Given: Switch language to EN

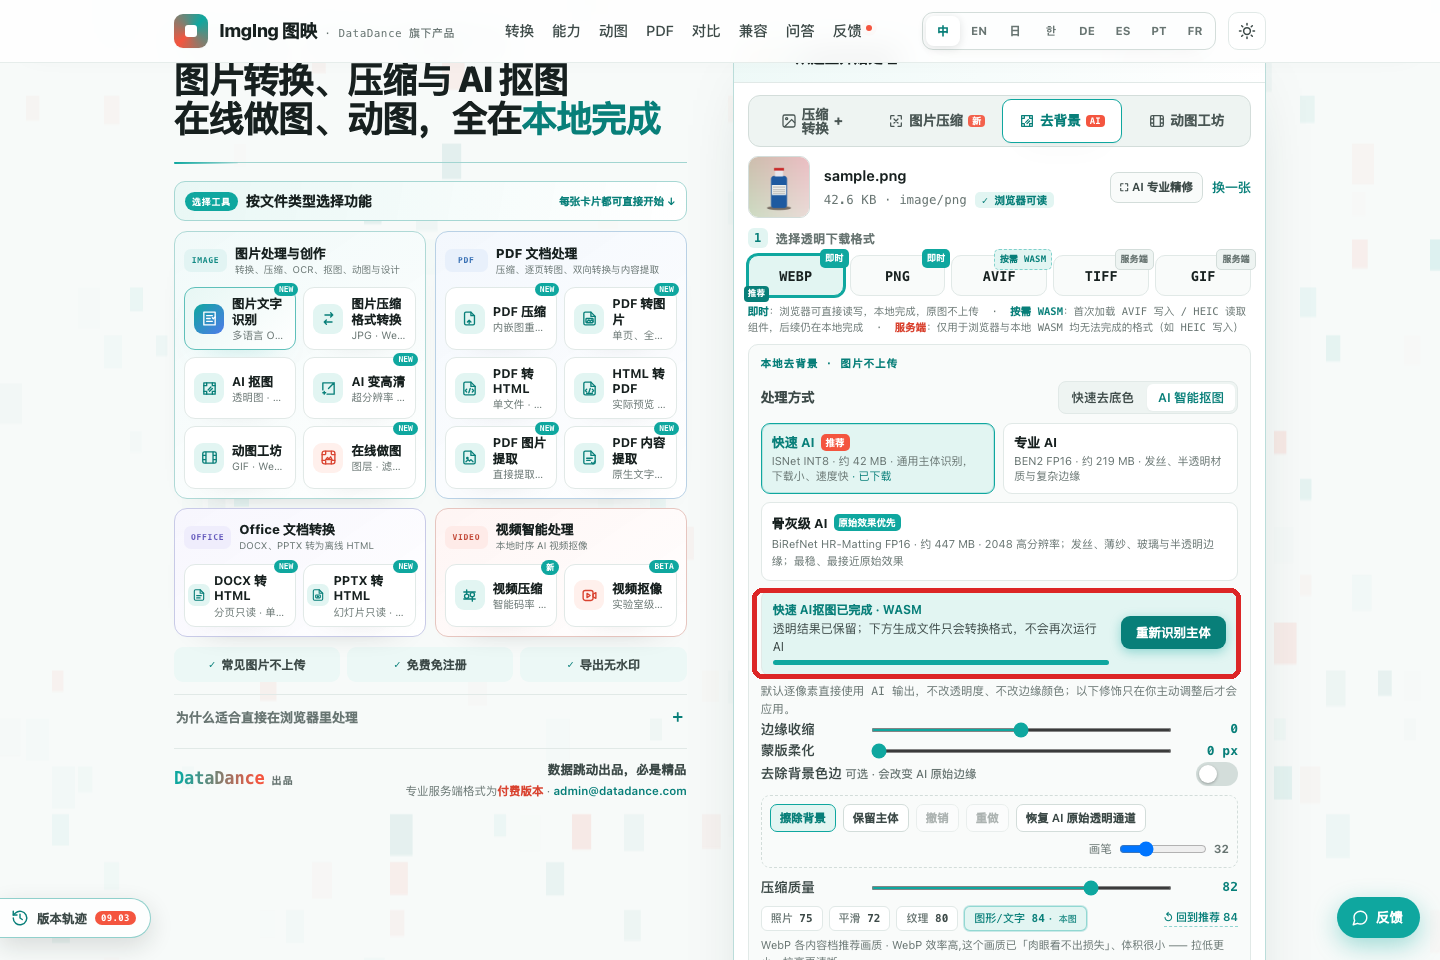Looking at the screenshot, I should (979, 31).
